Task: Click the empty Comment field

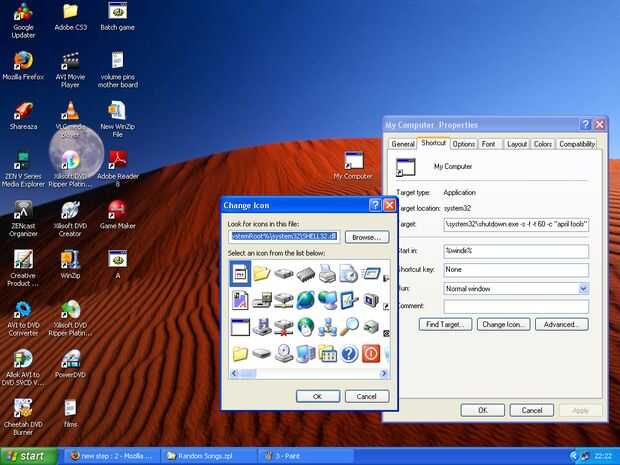Action: tap(516, 306)
